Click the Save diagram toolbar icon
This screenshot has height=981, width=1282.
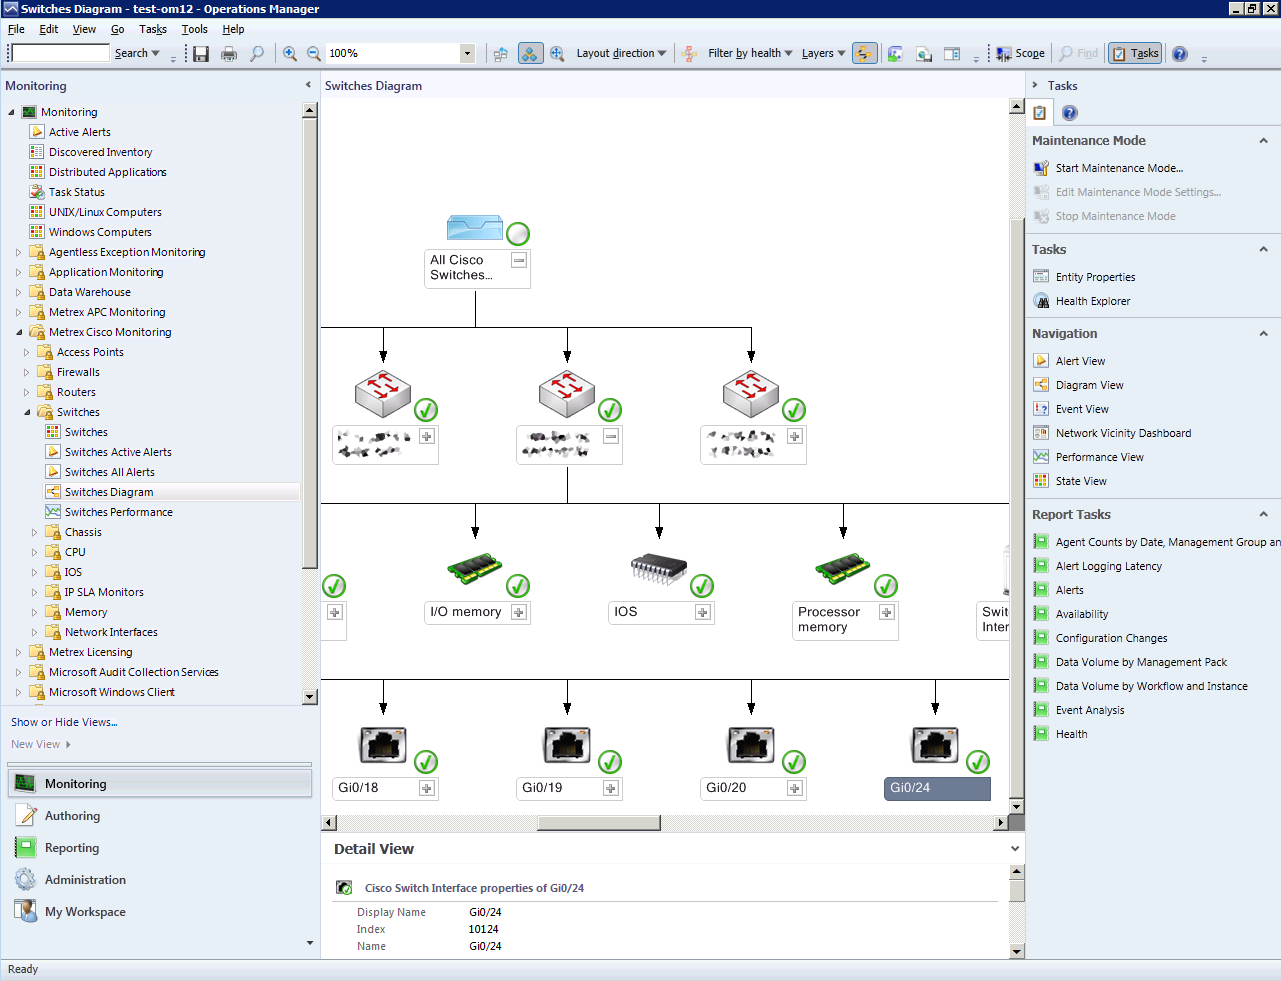click(201, 54)
